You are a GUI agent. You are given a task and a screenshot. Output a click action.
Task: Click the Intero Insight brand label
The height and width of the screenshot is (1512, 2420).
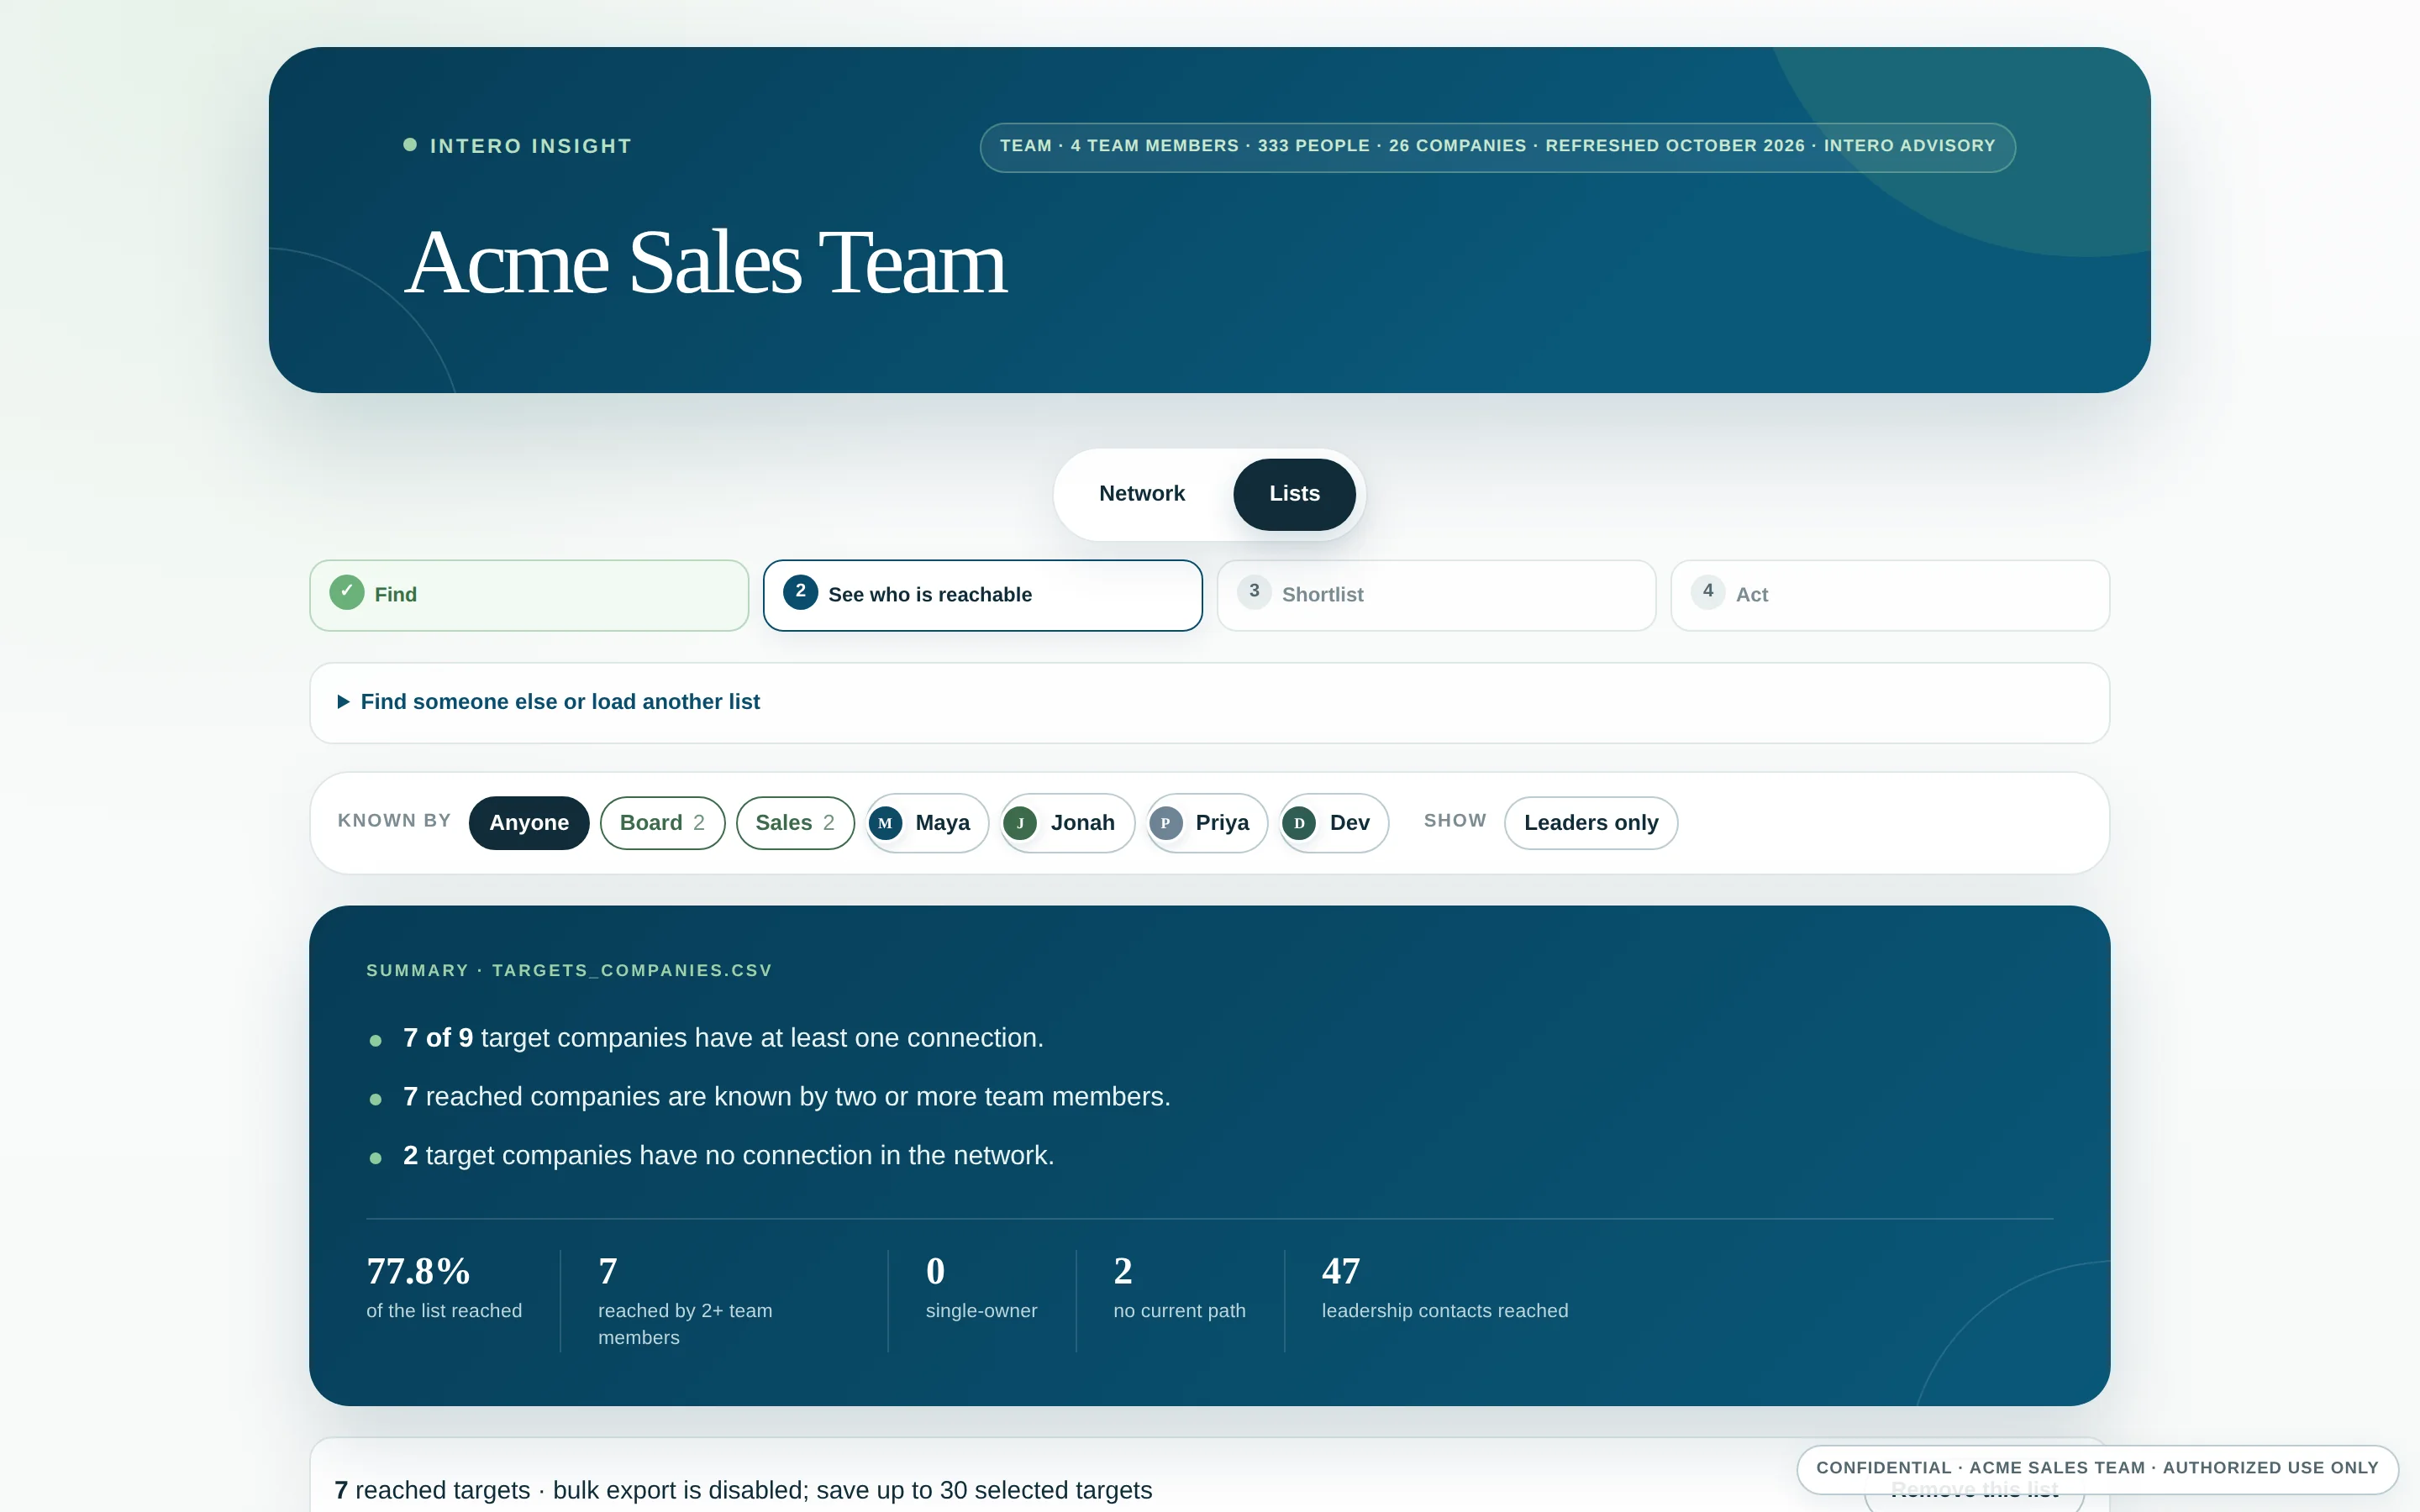(518, 146)
